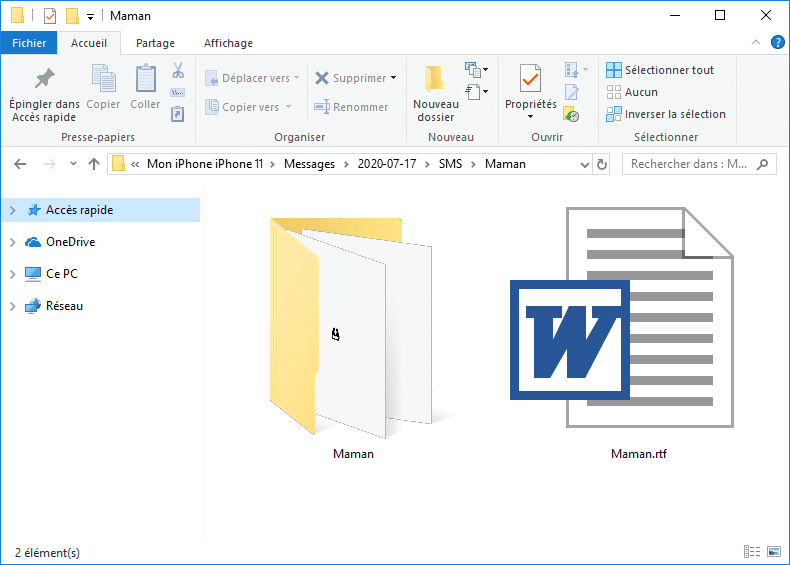This screenshot has width=790, height=565.
Task: Open the Supprimer dropdown arrow
Action: point(394,78)
